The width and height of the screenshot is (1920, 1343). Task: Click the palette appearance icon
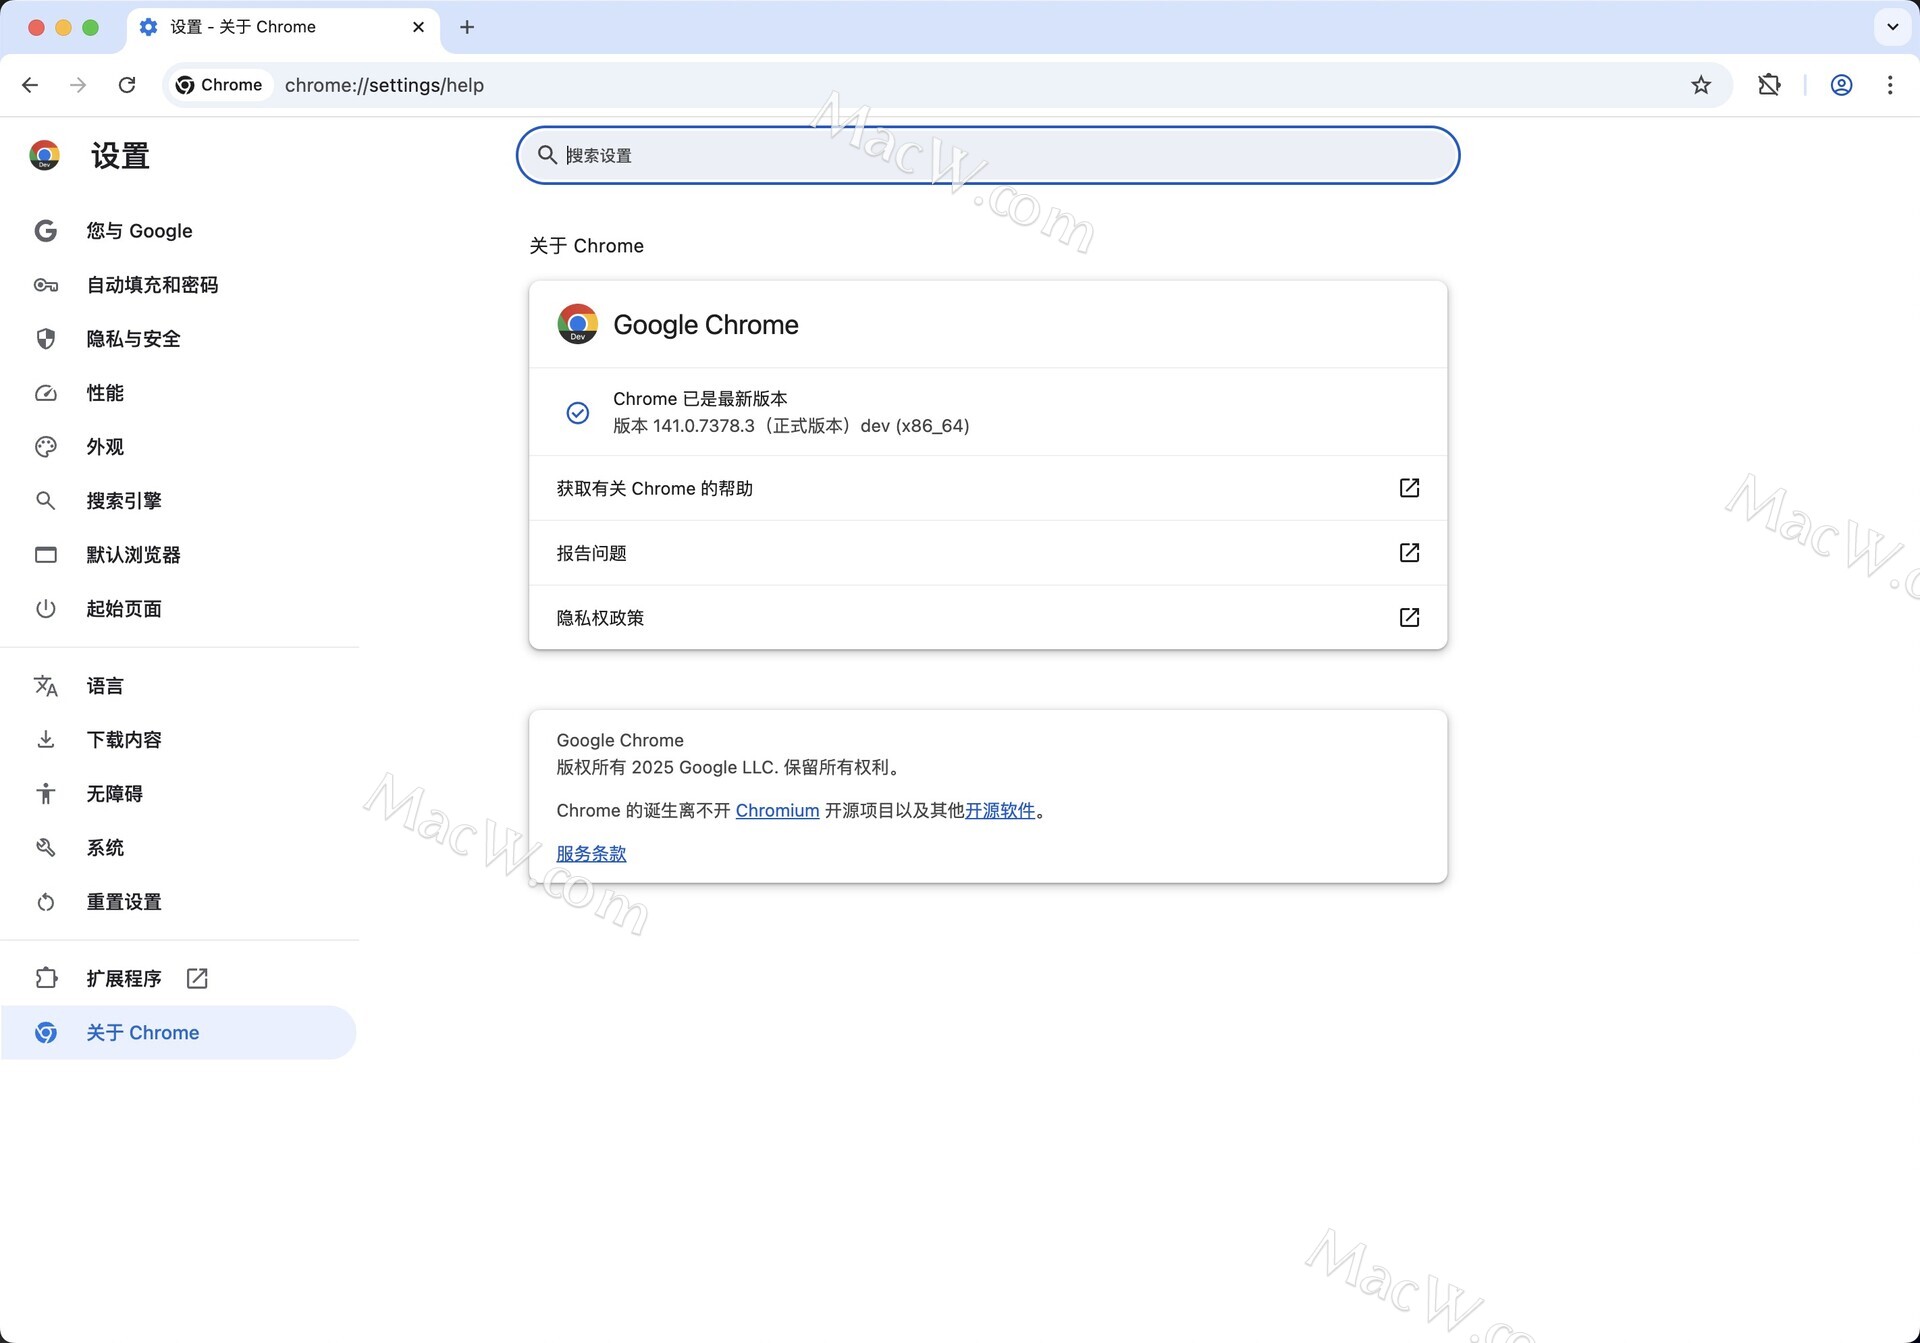click(45, 447)
